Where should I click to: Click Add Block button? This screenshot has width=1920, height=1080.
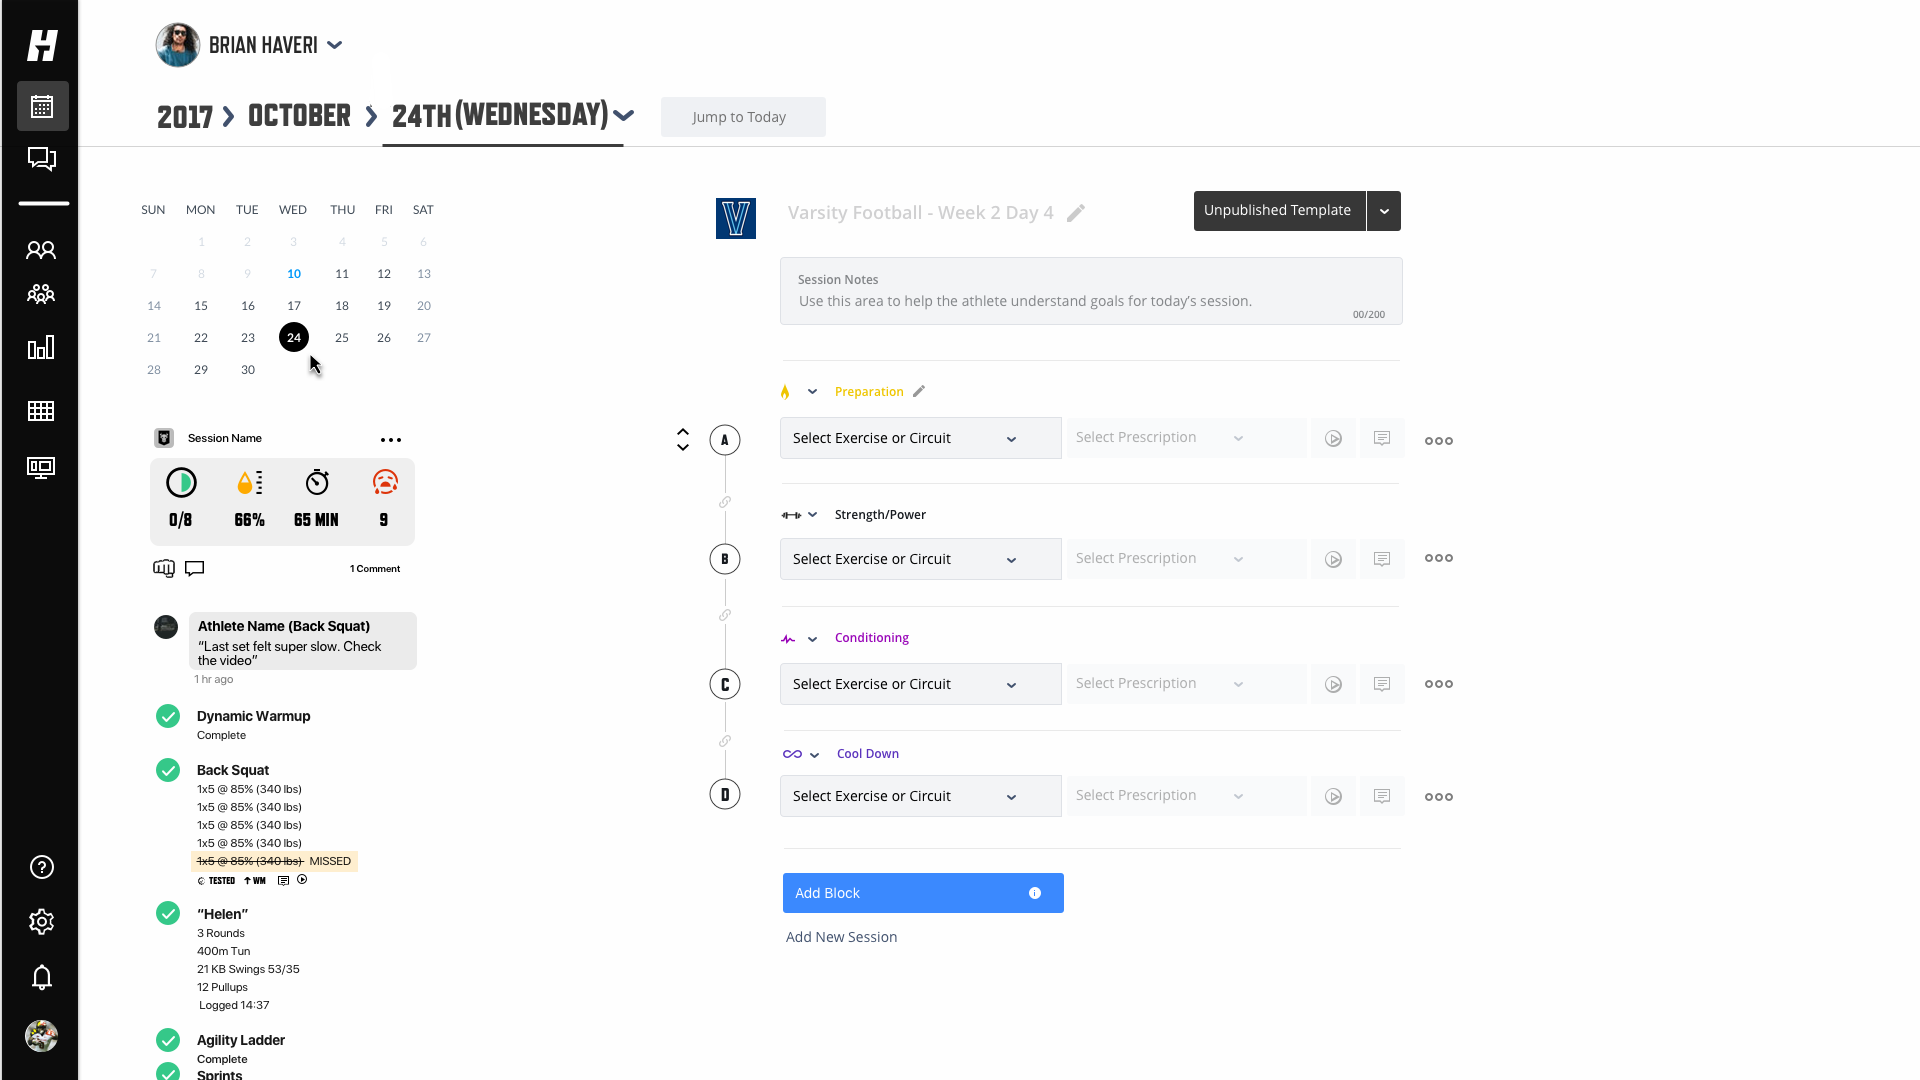(923, 893)
